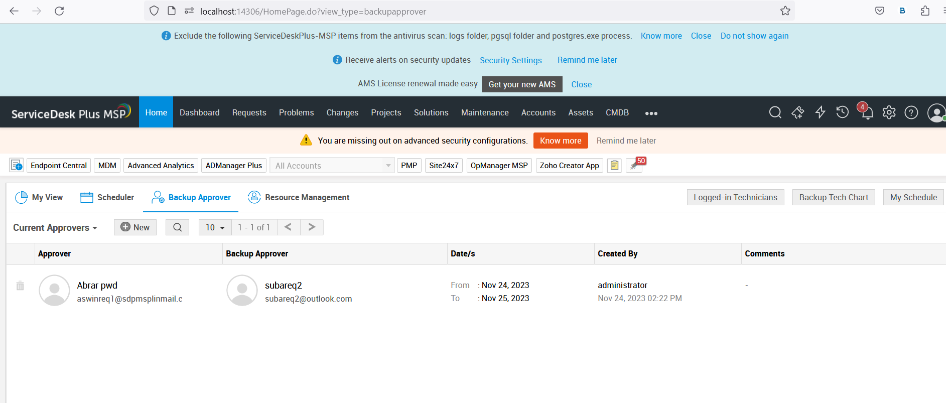Click the lightning bolt quick actions icon
The height and width of the screenshot is (403, 946).
point(820,113)
